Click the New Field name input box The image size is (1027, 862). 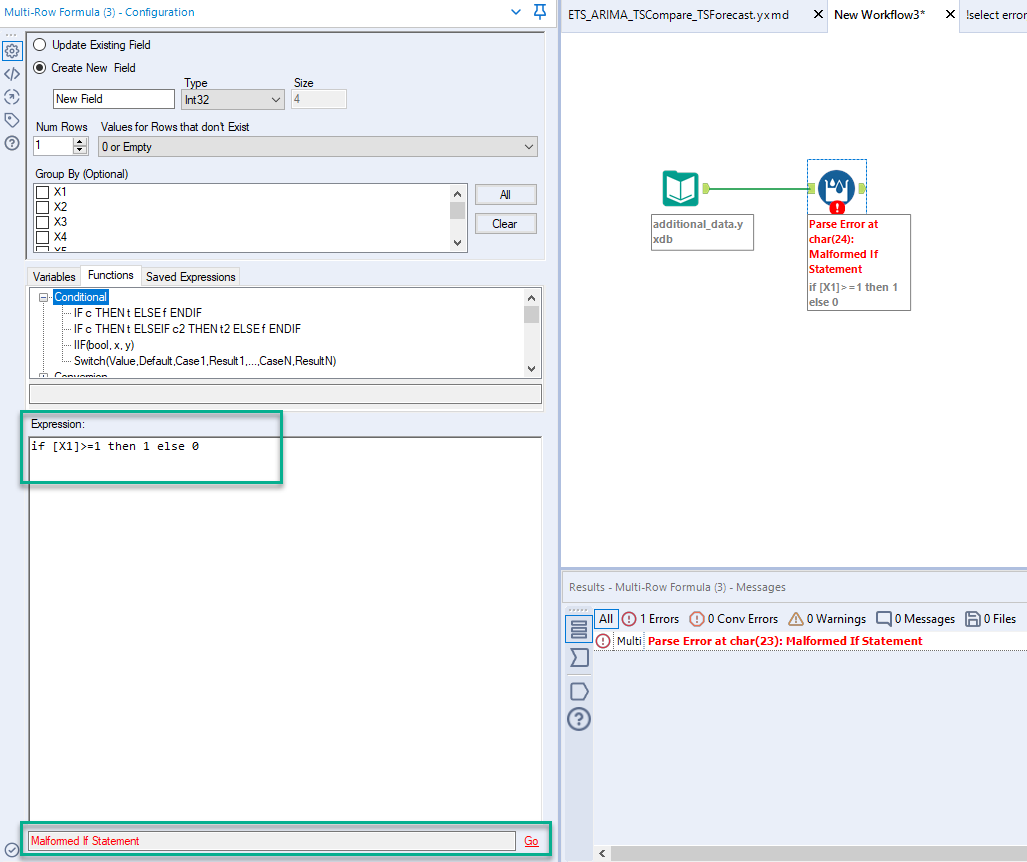click(113, 99)
